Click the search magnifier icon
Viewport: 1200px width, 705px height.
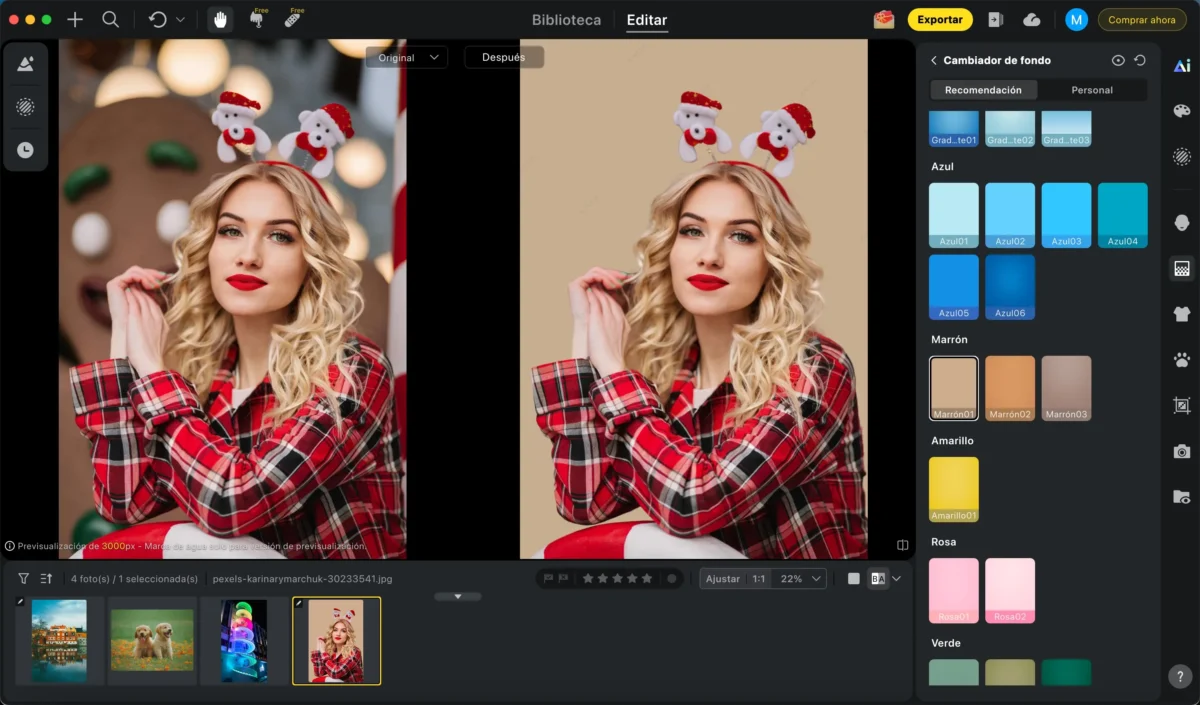(110, 19)
